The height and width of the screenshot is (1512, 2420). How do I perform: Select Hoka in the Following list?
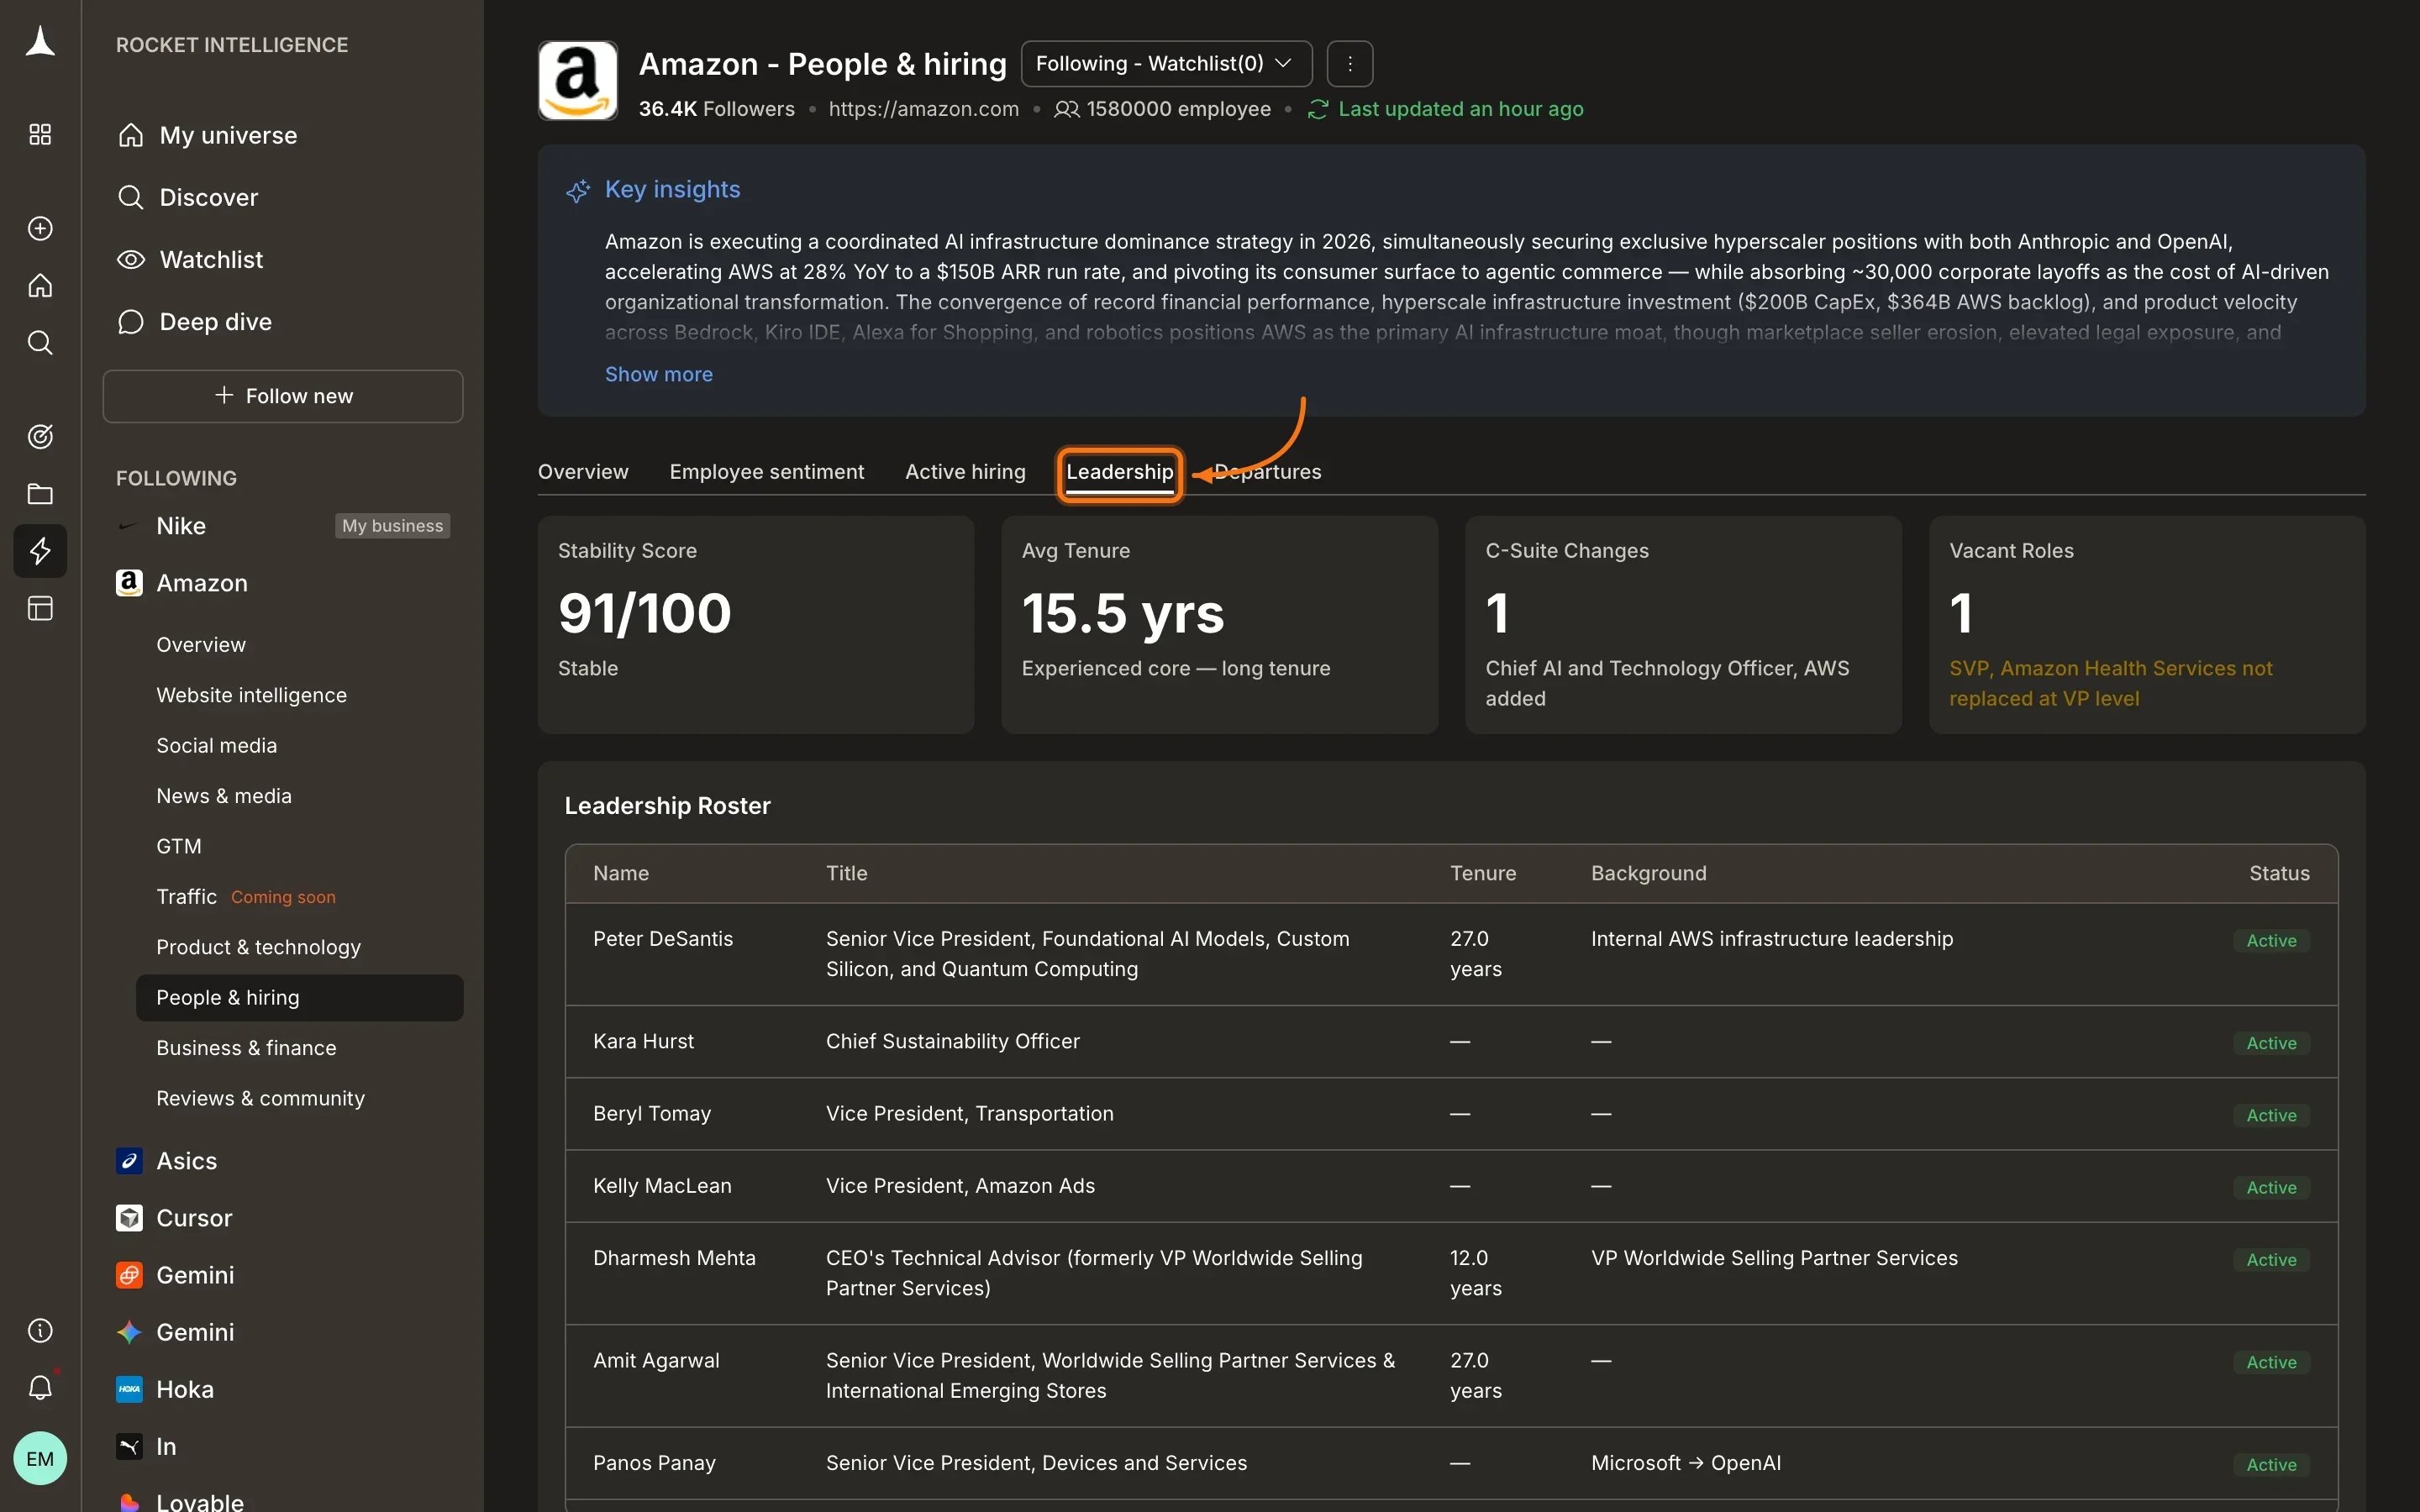tap(185, 1389)
